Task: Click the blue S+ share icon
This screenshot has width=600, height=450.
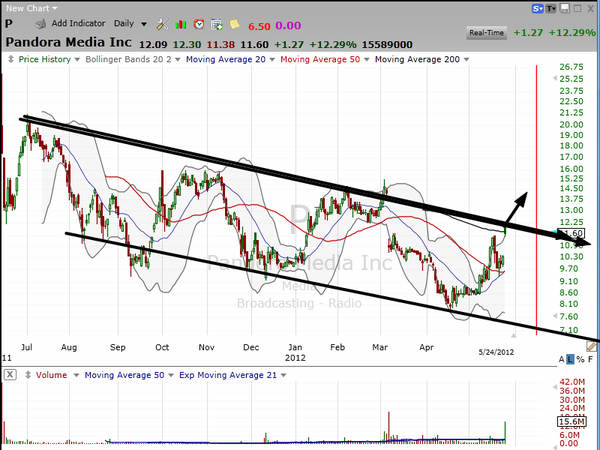Action: point(538,8)
